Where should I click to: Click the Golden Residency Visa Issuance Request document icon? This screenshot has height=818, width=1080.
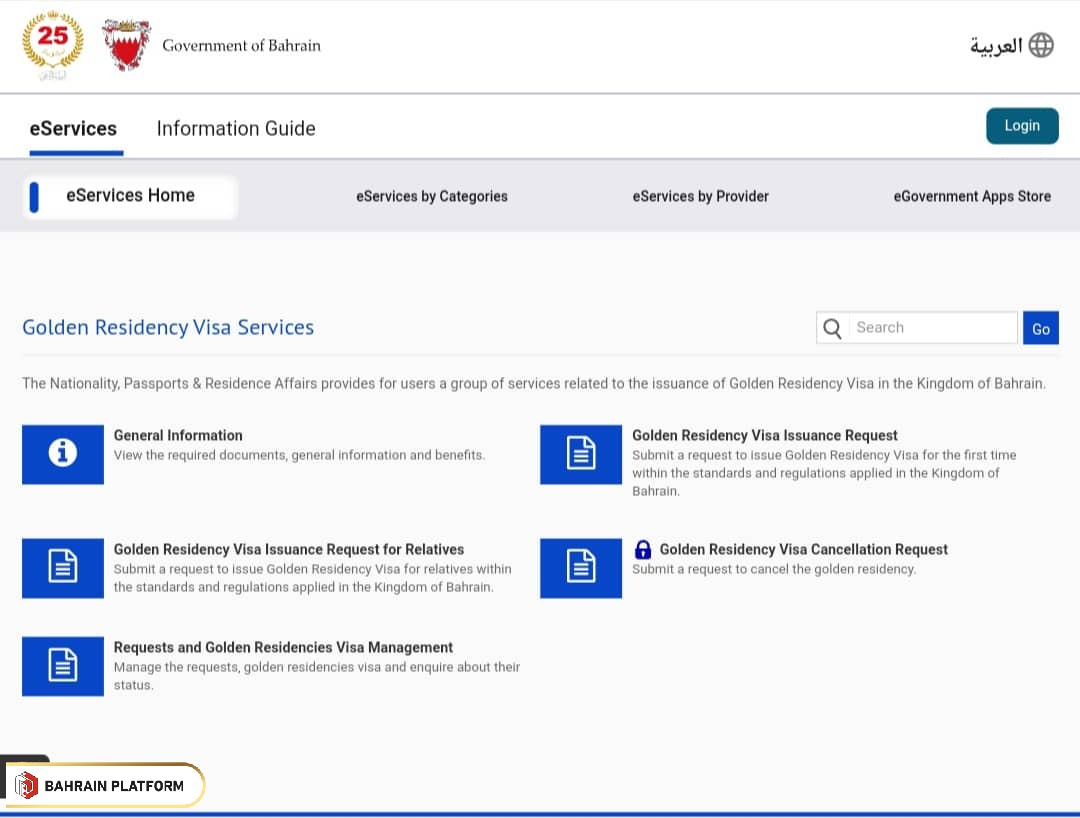581,454
